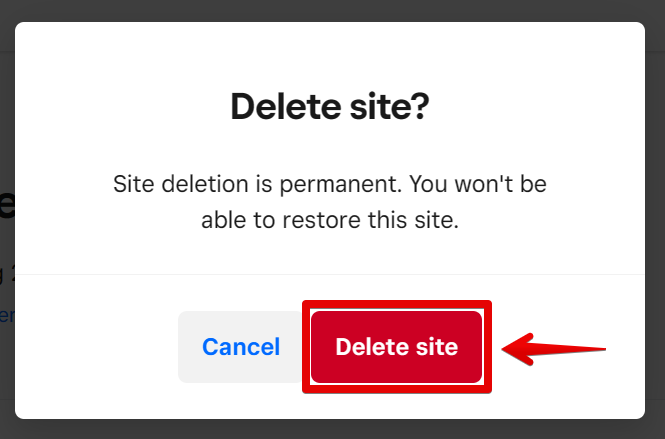
Task: Click the red Delete site button
Action: [x=397, y=347]
